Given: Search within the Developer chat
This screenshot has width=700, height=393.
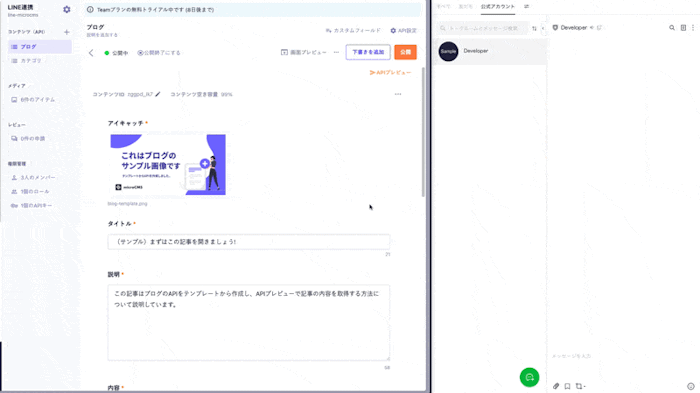Looking at the screenshot, I should 672,28.
